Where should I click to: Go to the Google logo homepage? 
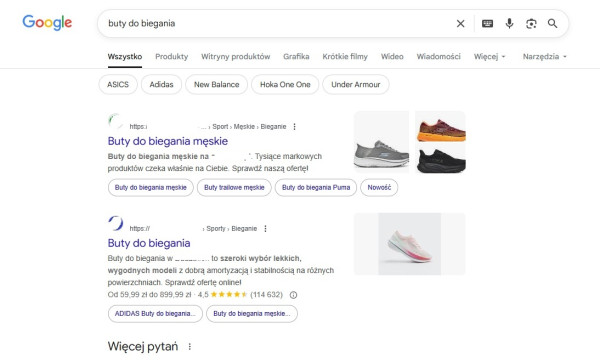tap(47, 23)
